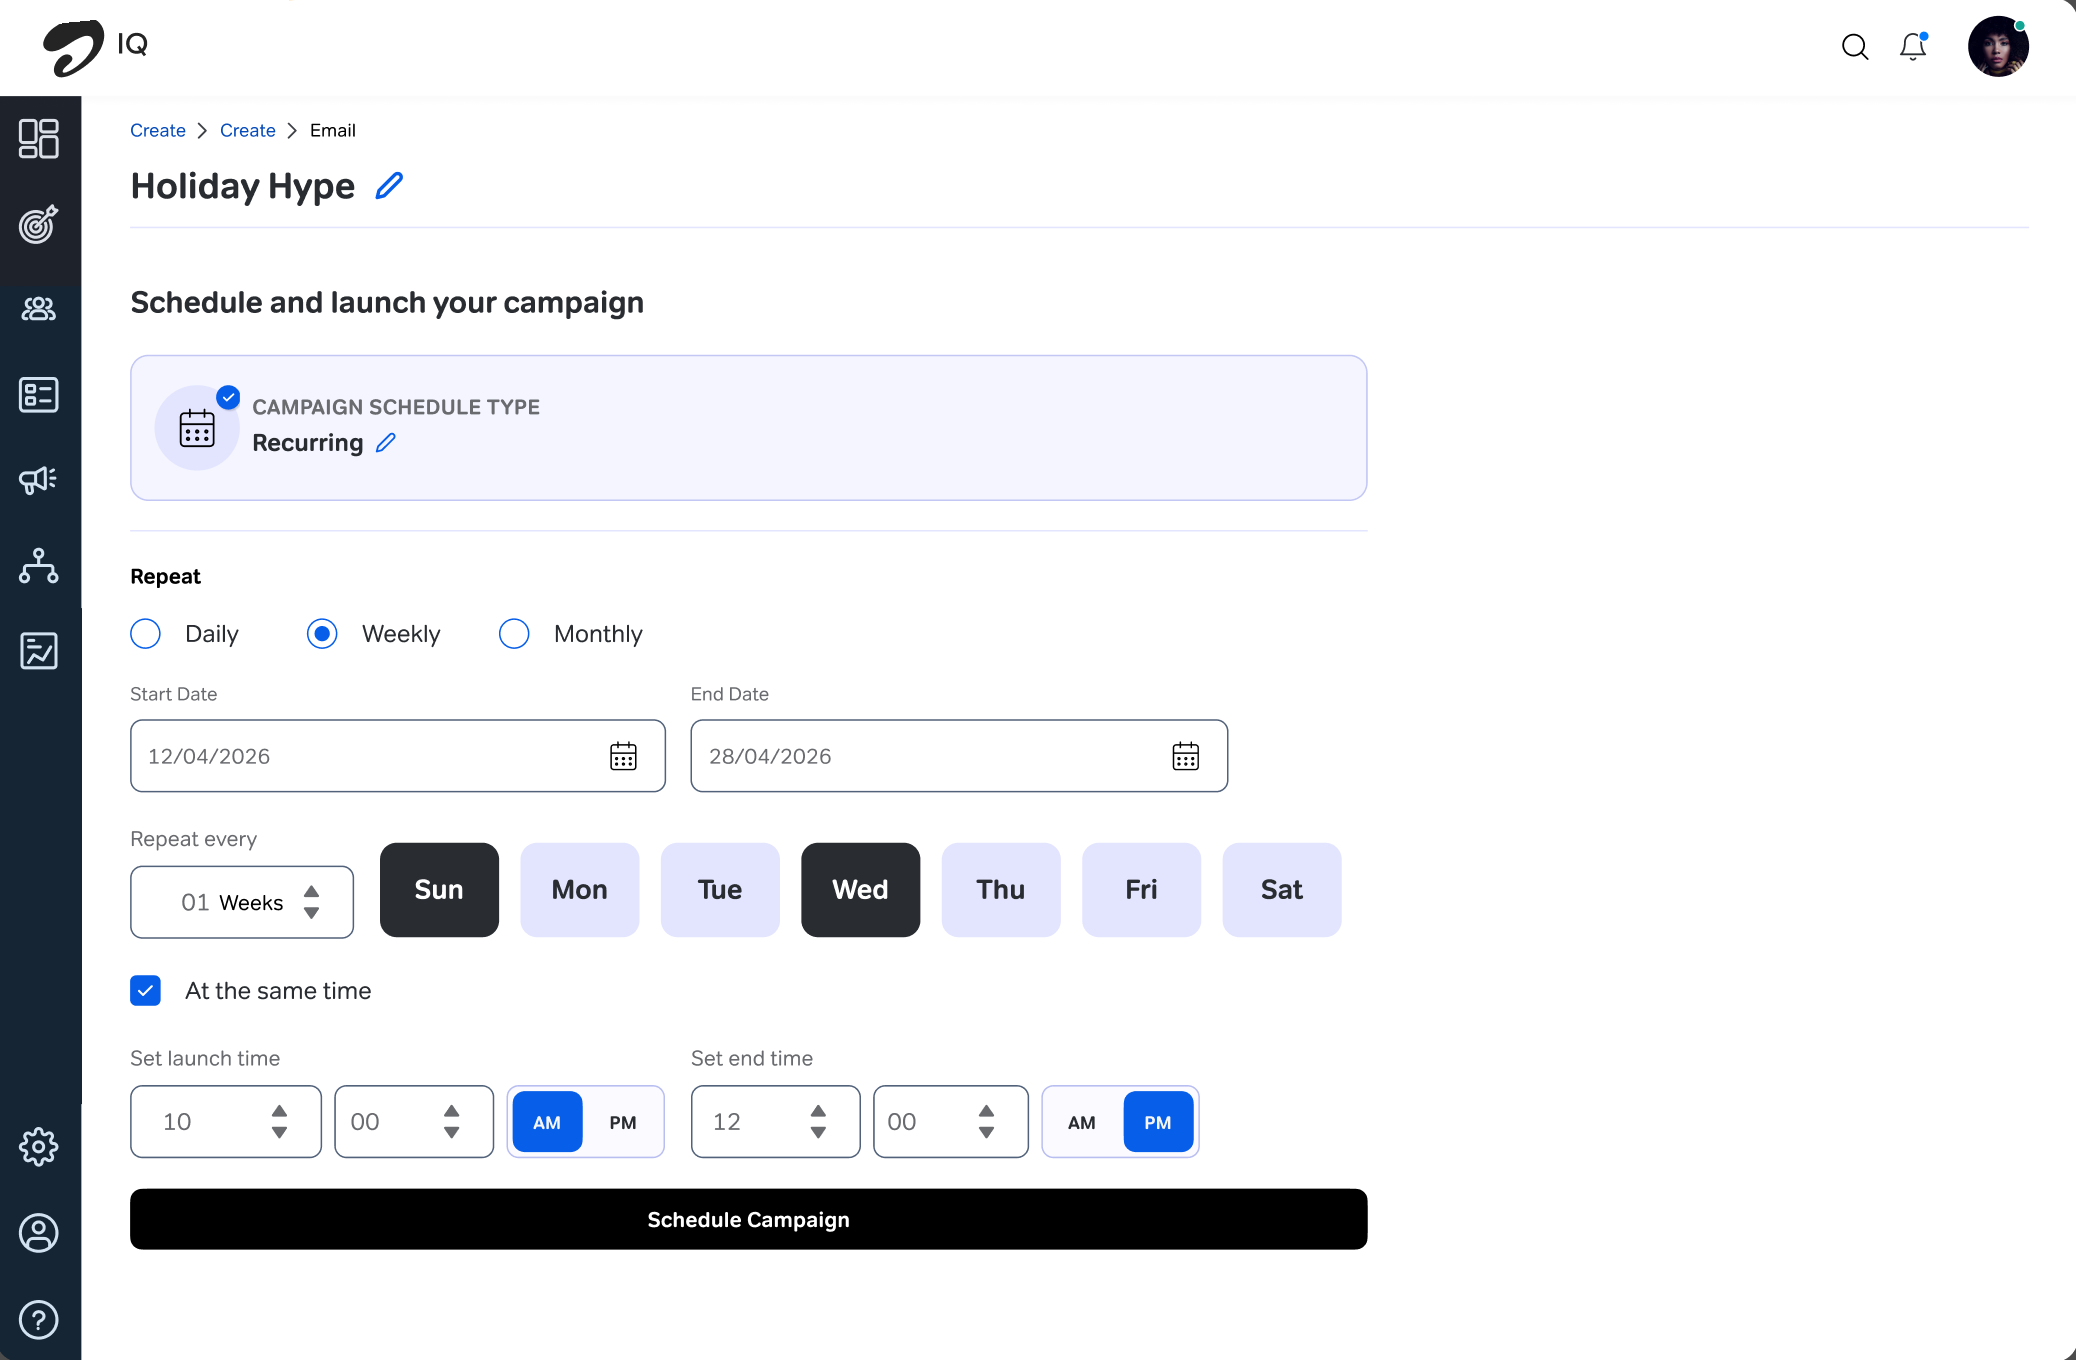Uncheck At the same time
Viewport: 2076px width, 1360px height.
[146, 991]
